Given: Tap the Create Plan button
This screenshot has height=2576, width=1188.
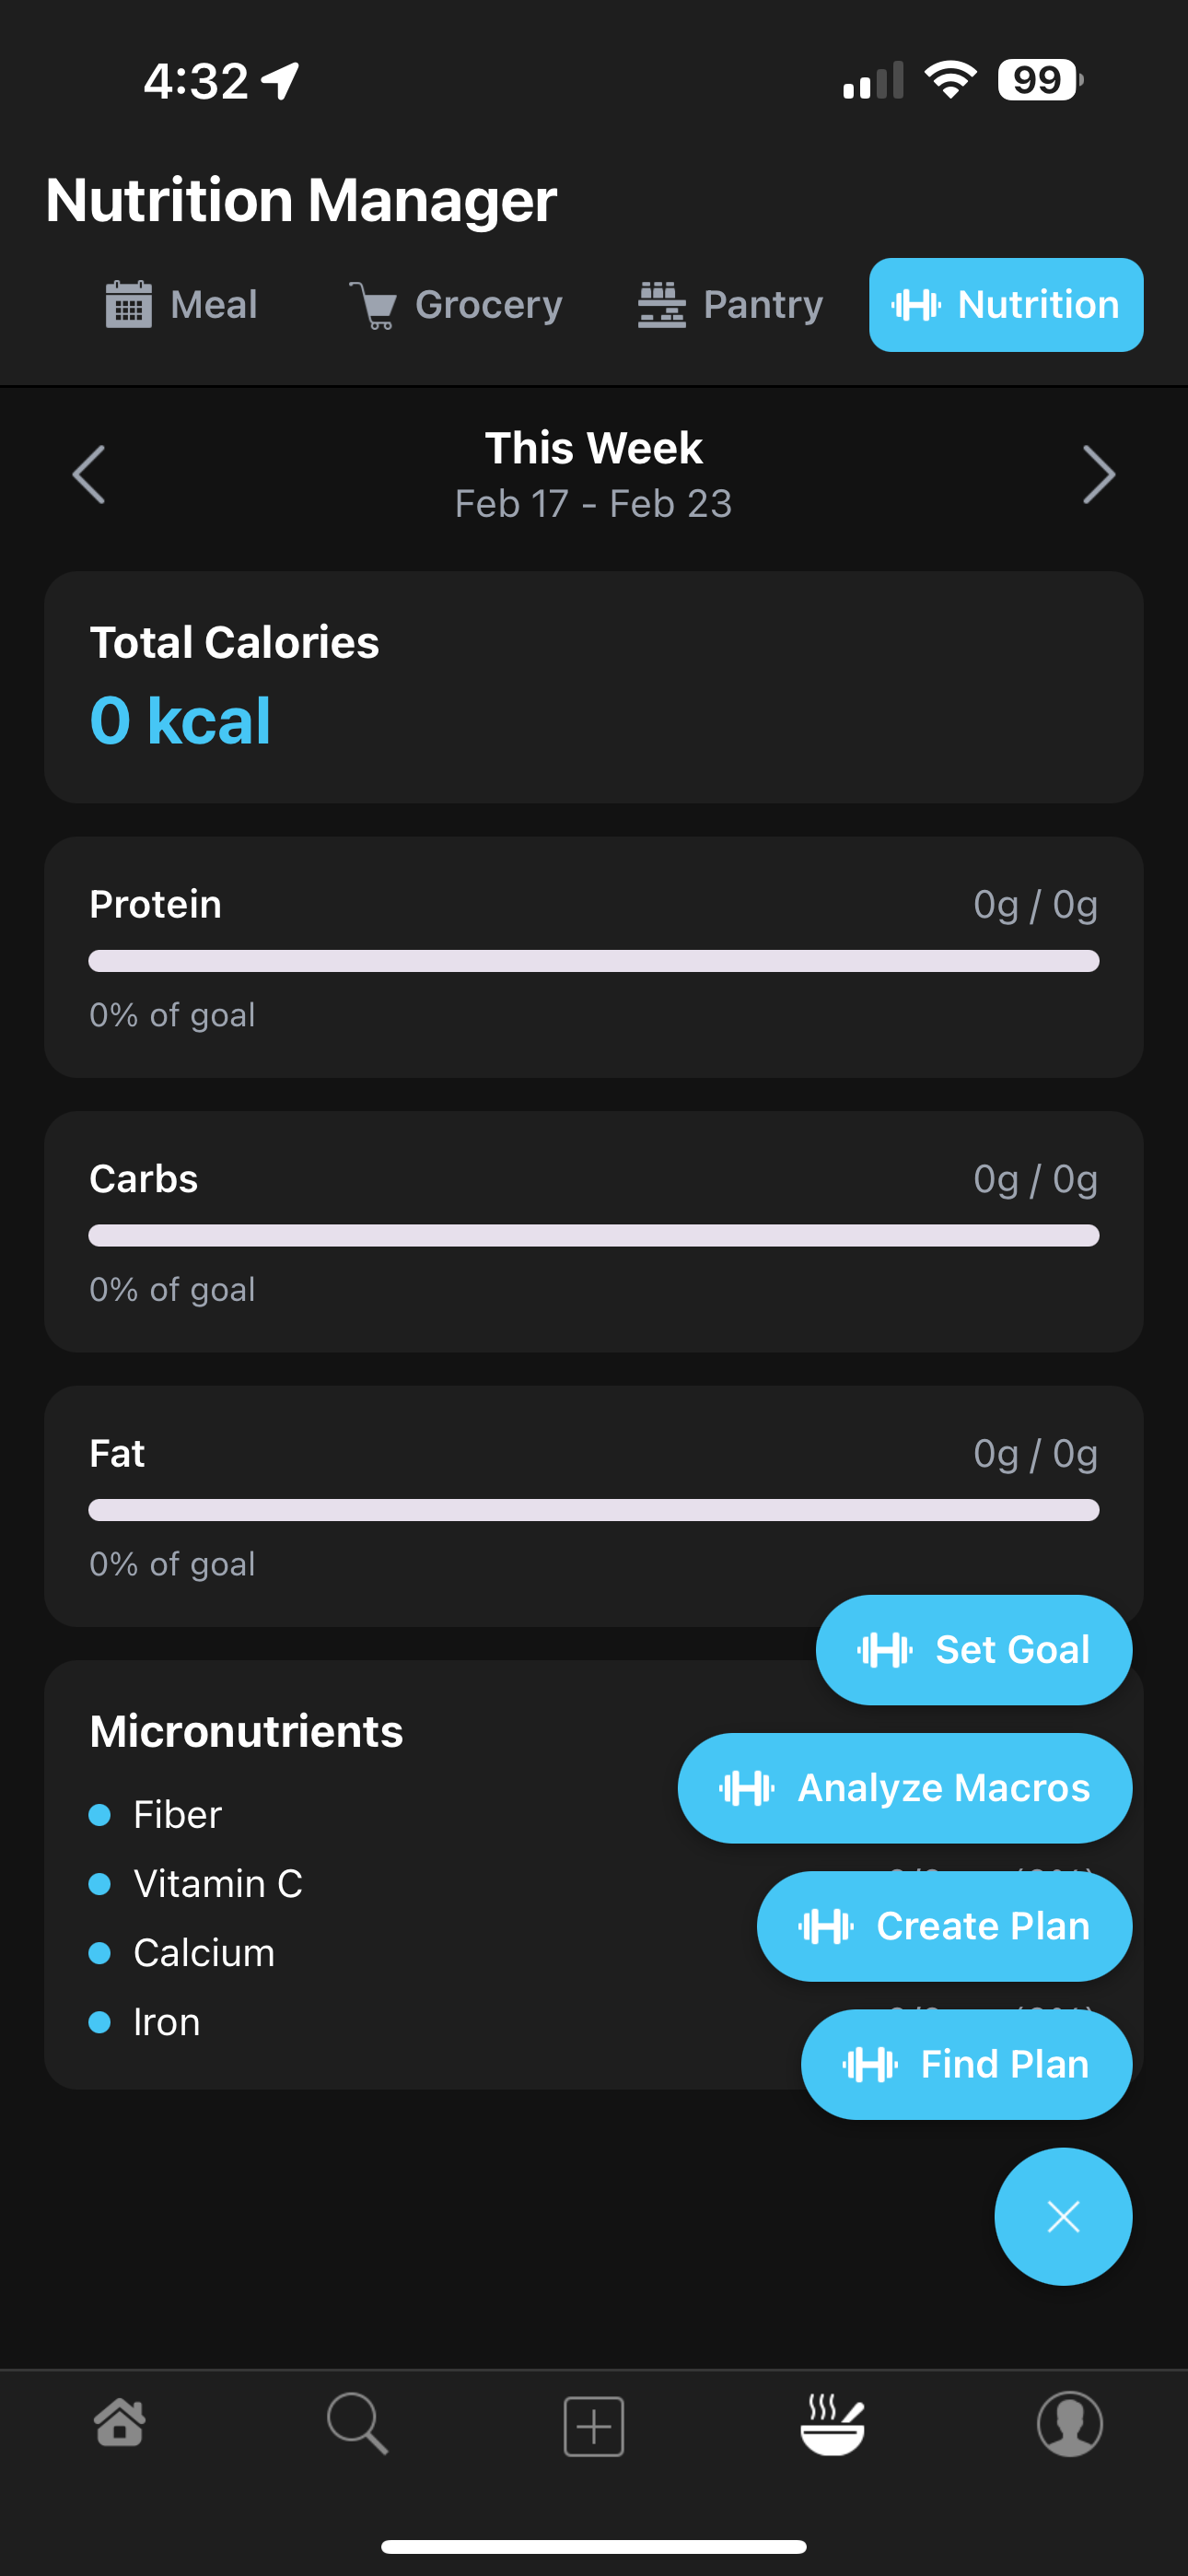Looking at the screenshot, I should pyautogui.click(x=944, y=1926).
